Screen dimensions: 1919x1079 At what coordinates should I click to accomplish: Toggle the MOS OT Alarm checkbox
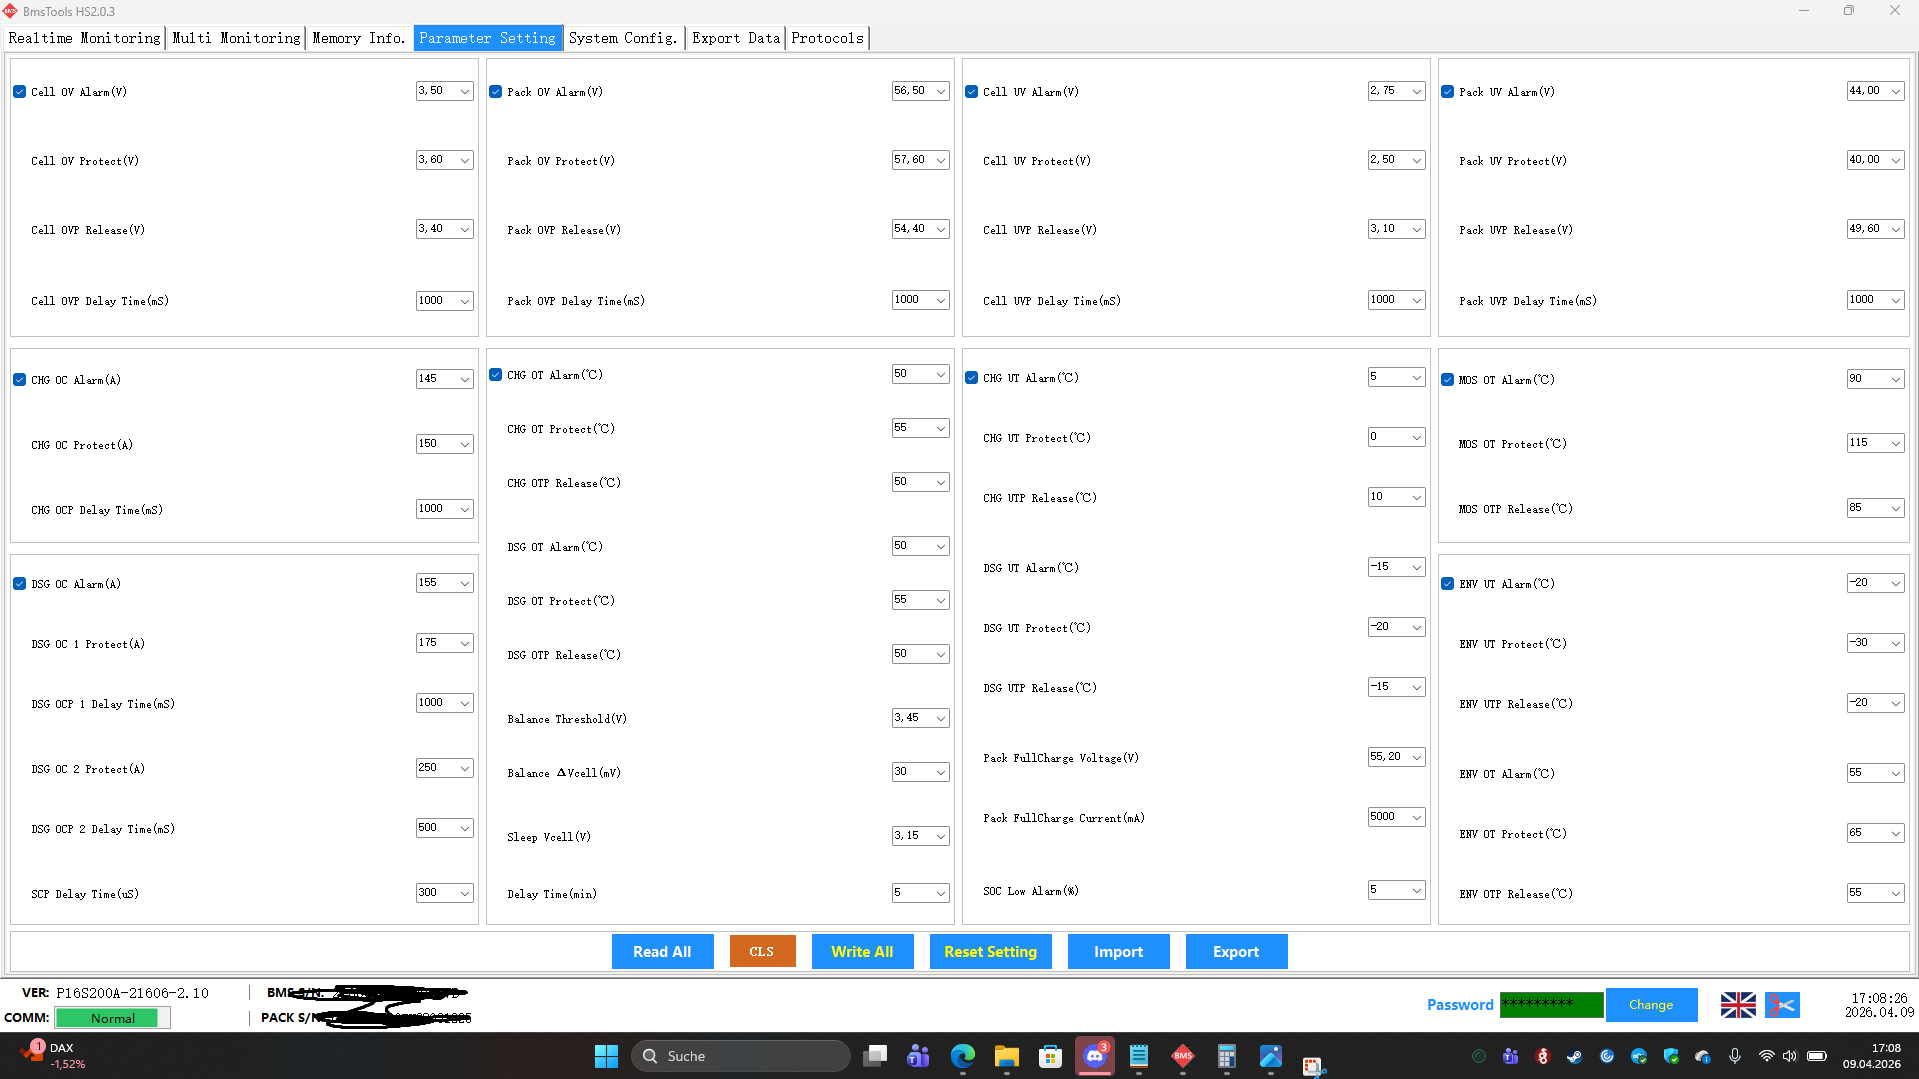1447,380
